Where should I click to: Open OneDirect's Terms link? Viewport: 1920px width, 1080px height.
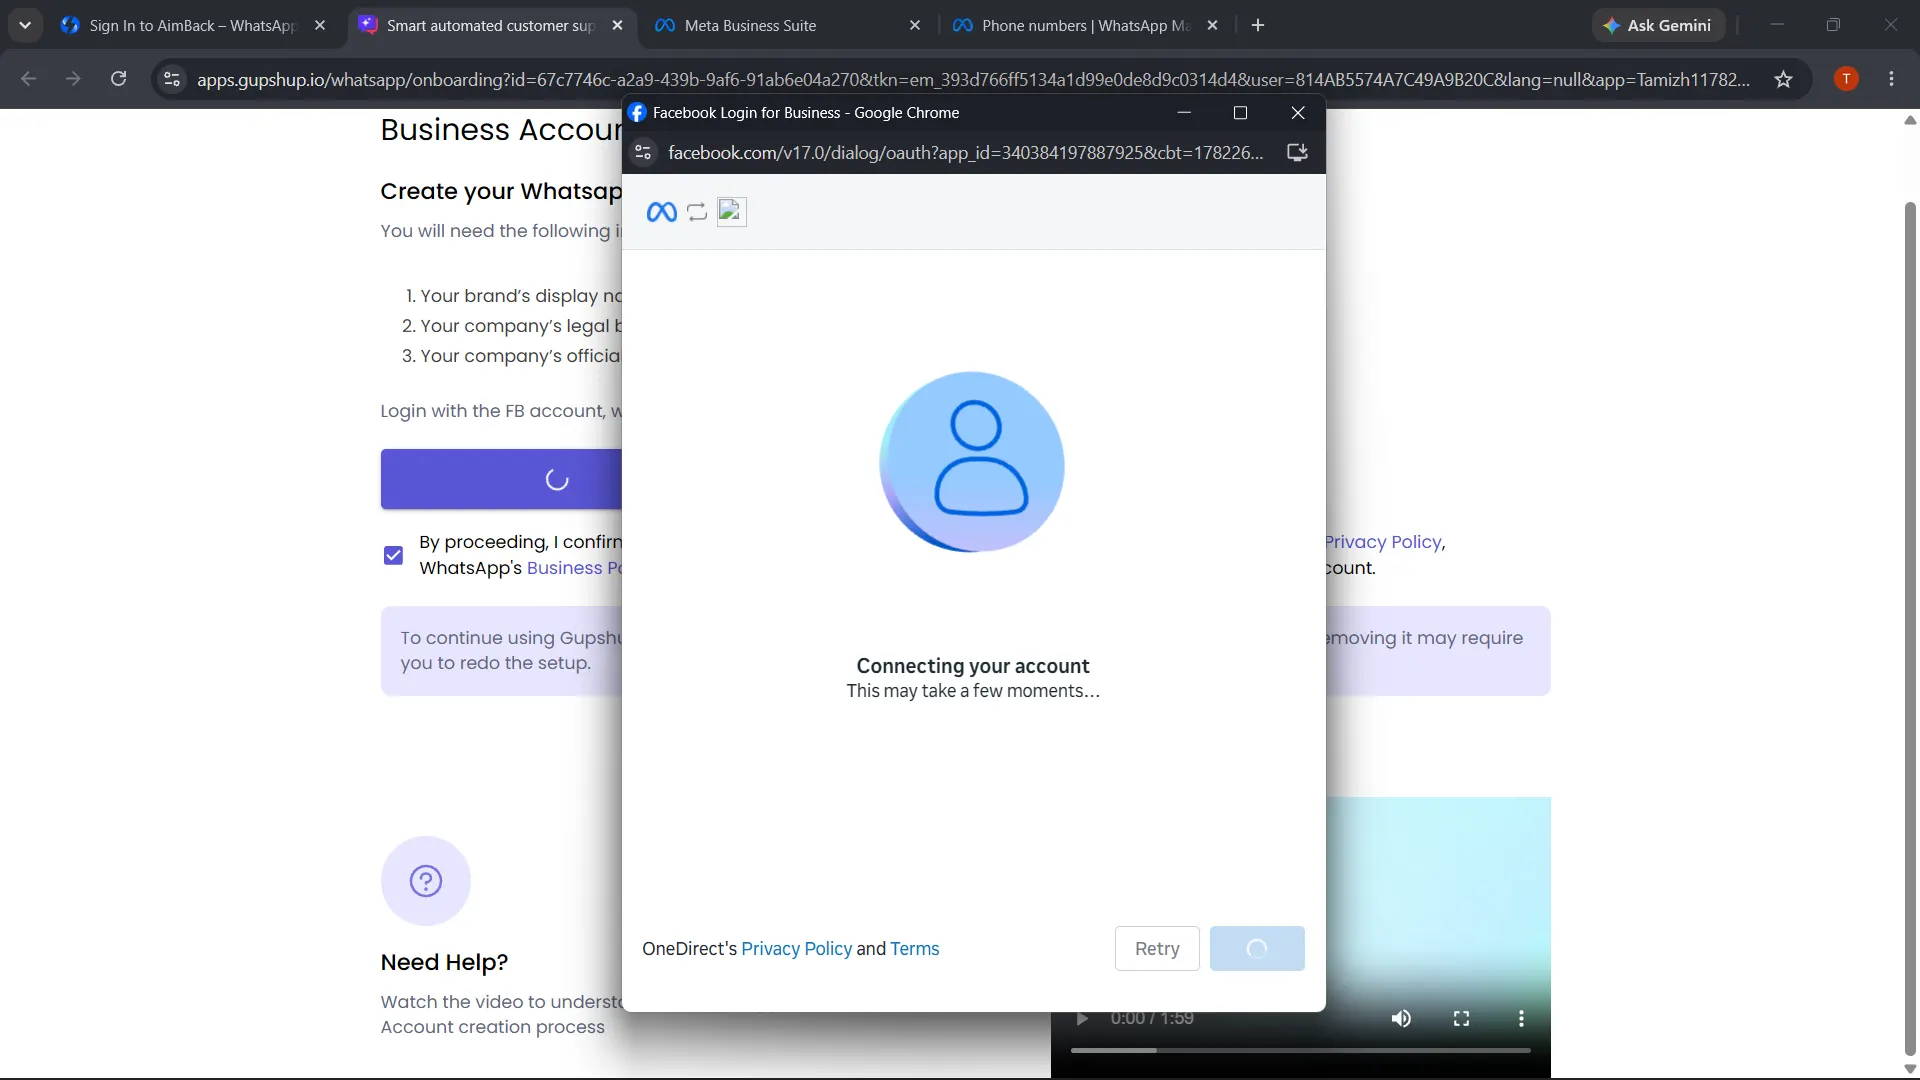point(915,948)
